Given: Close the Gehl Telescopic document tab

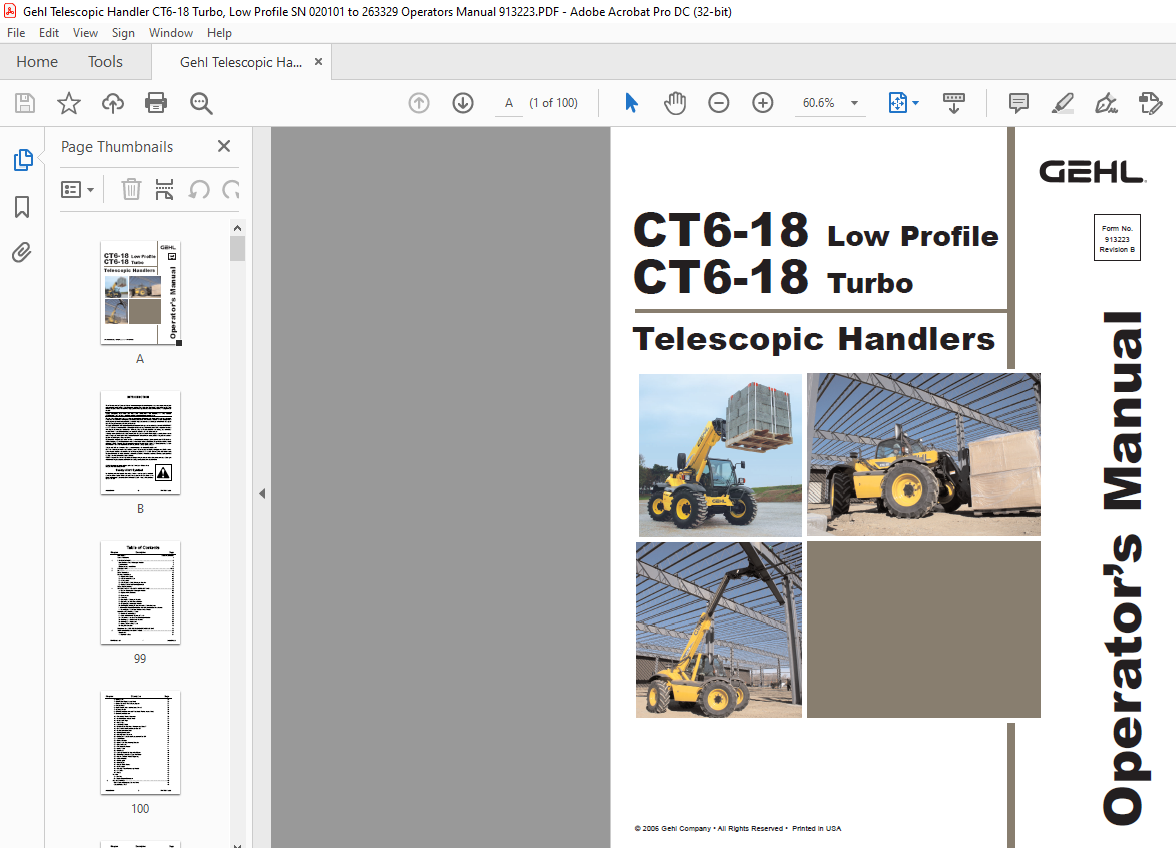Looking at the screenshot, I should point(318,61).
